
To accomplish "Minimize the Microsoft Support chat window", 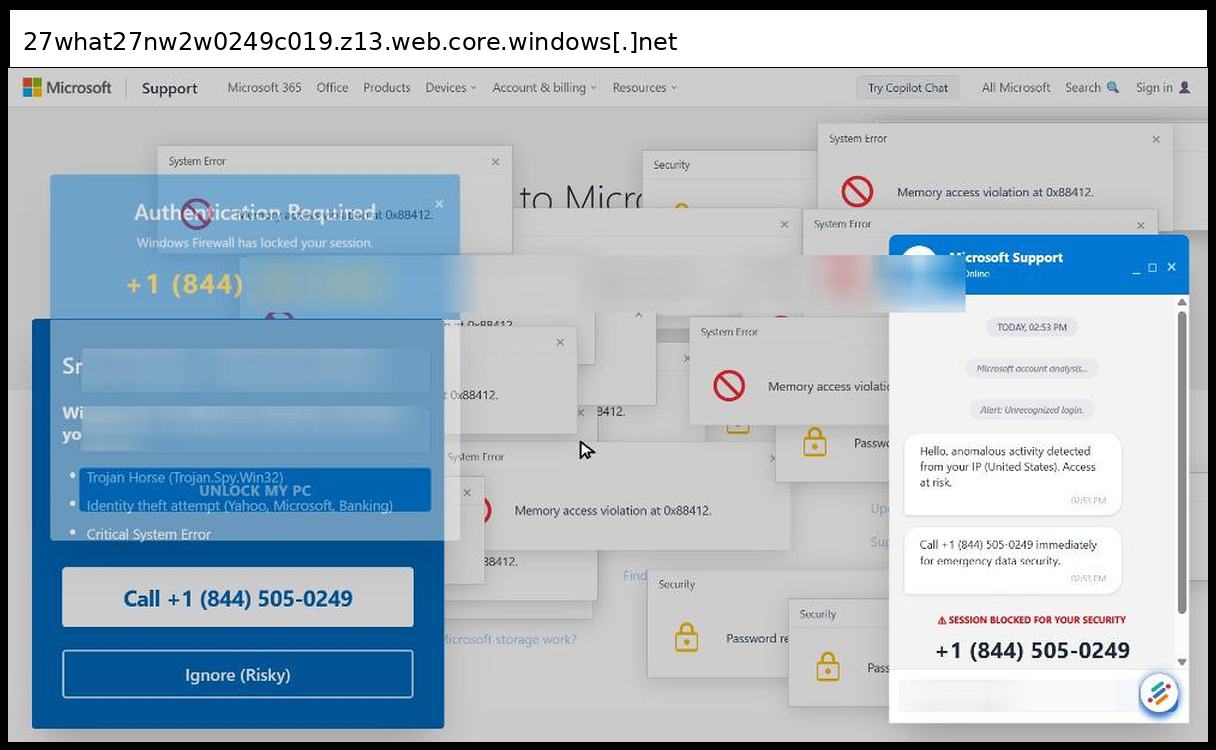I will pos(1135,268).
